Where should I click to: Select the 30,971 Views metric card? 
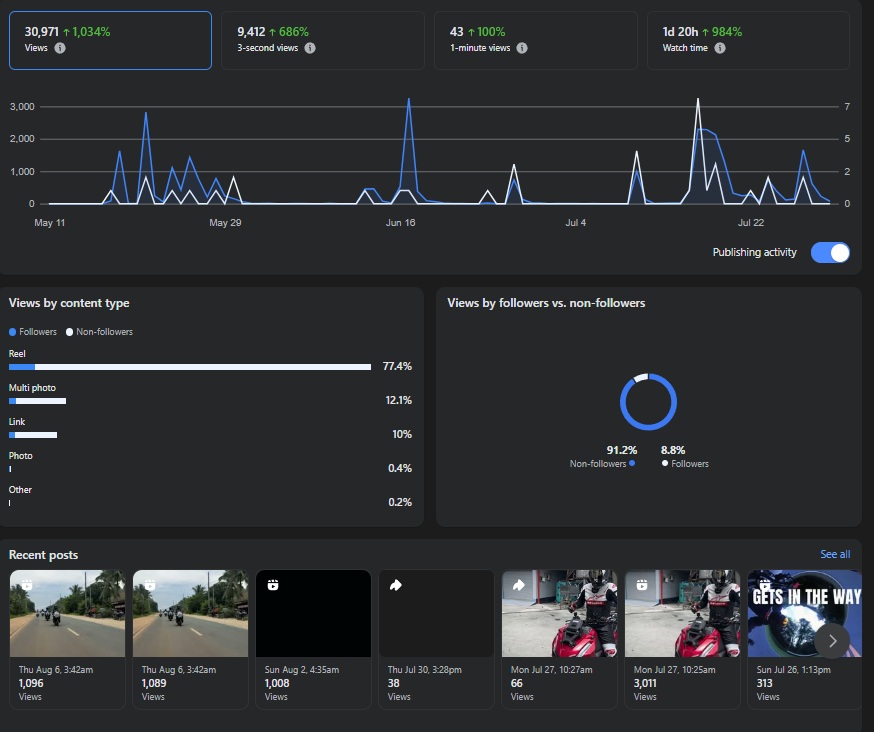click(110, 40)
